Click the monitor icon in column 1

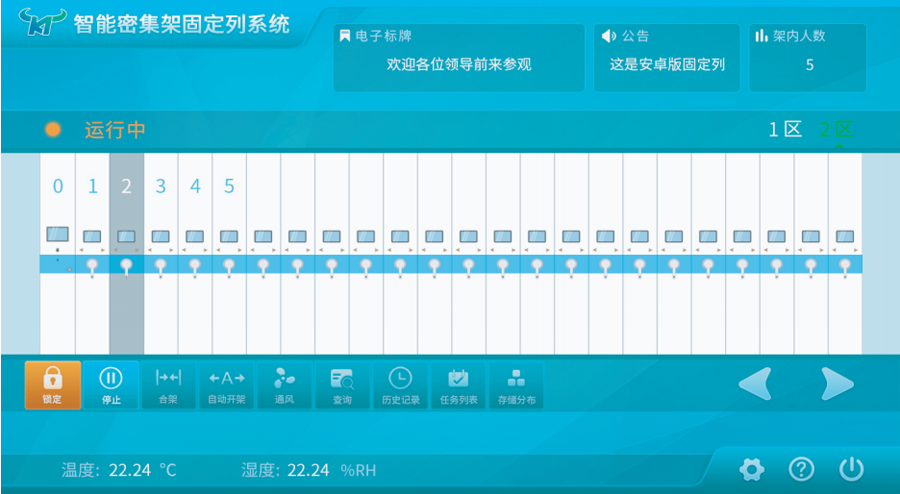(x=92, y=236)
